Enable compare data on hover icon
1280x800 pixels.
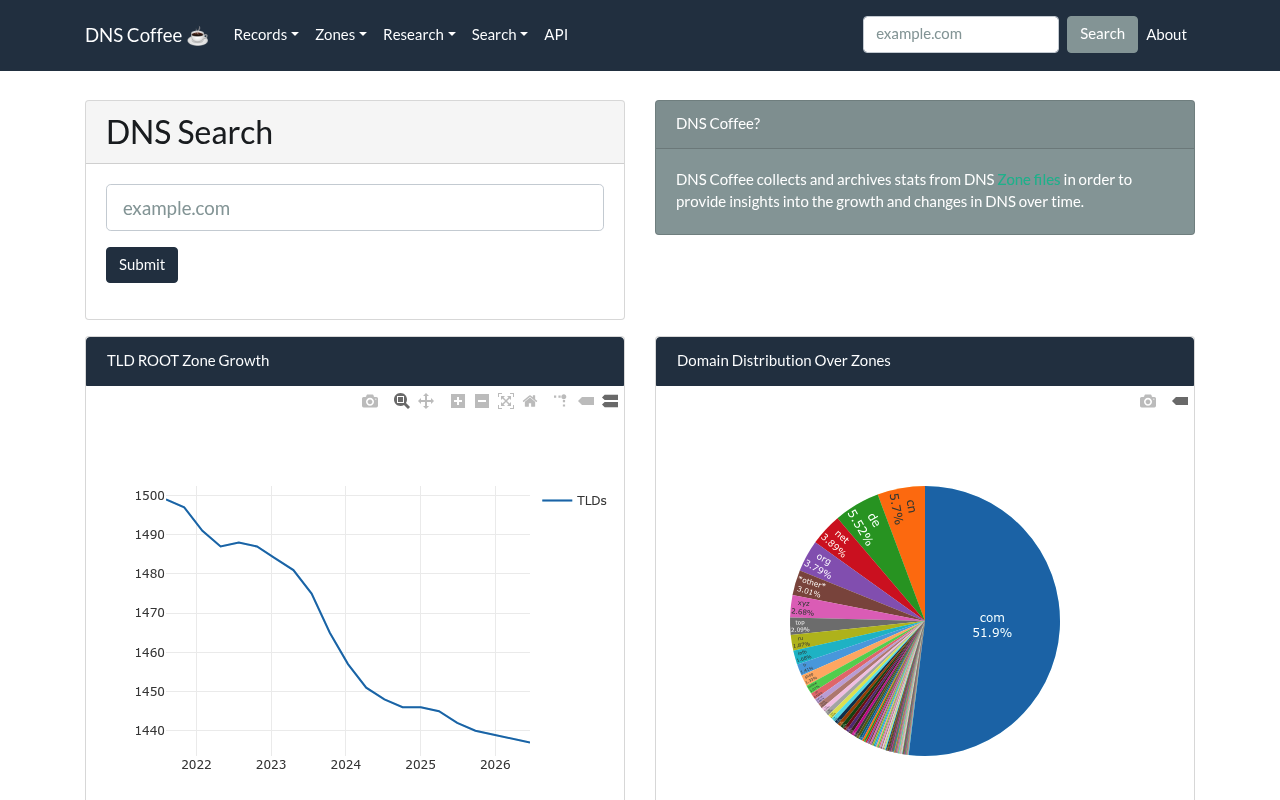(610, 401)
